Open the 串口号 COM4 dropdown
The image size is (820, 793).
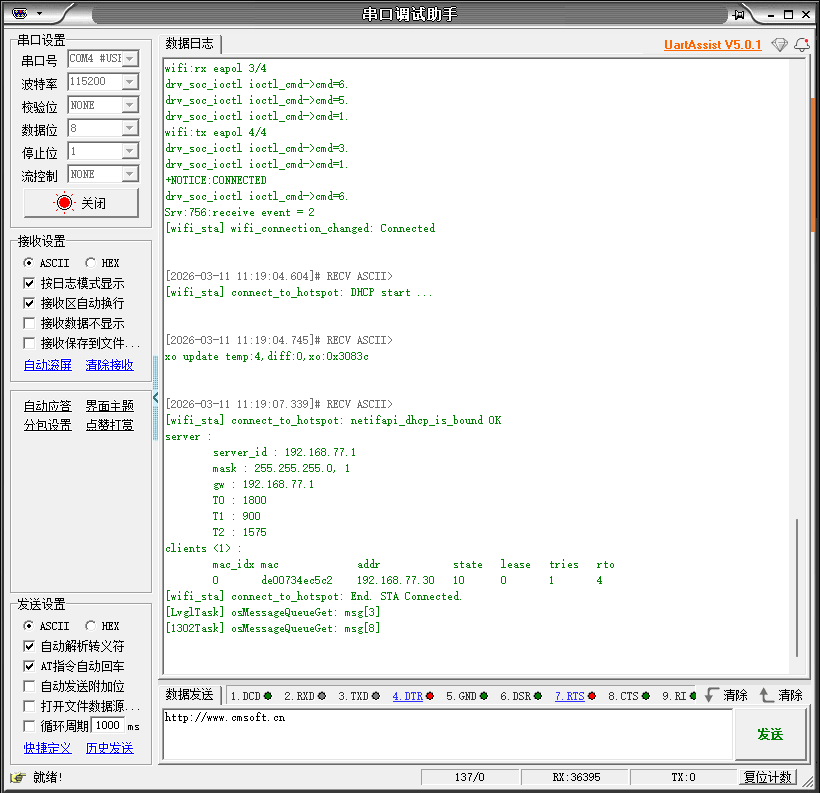pyautogui.click(x=130, y=59)
